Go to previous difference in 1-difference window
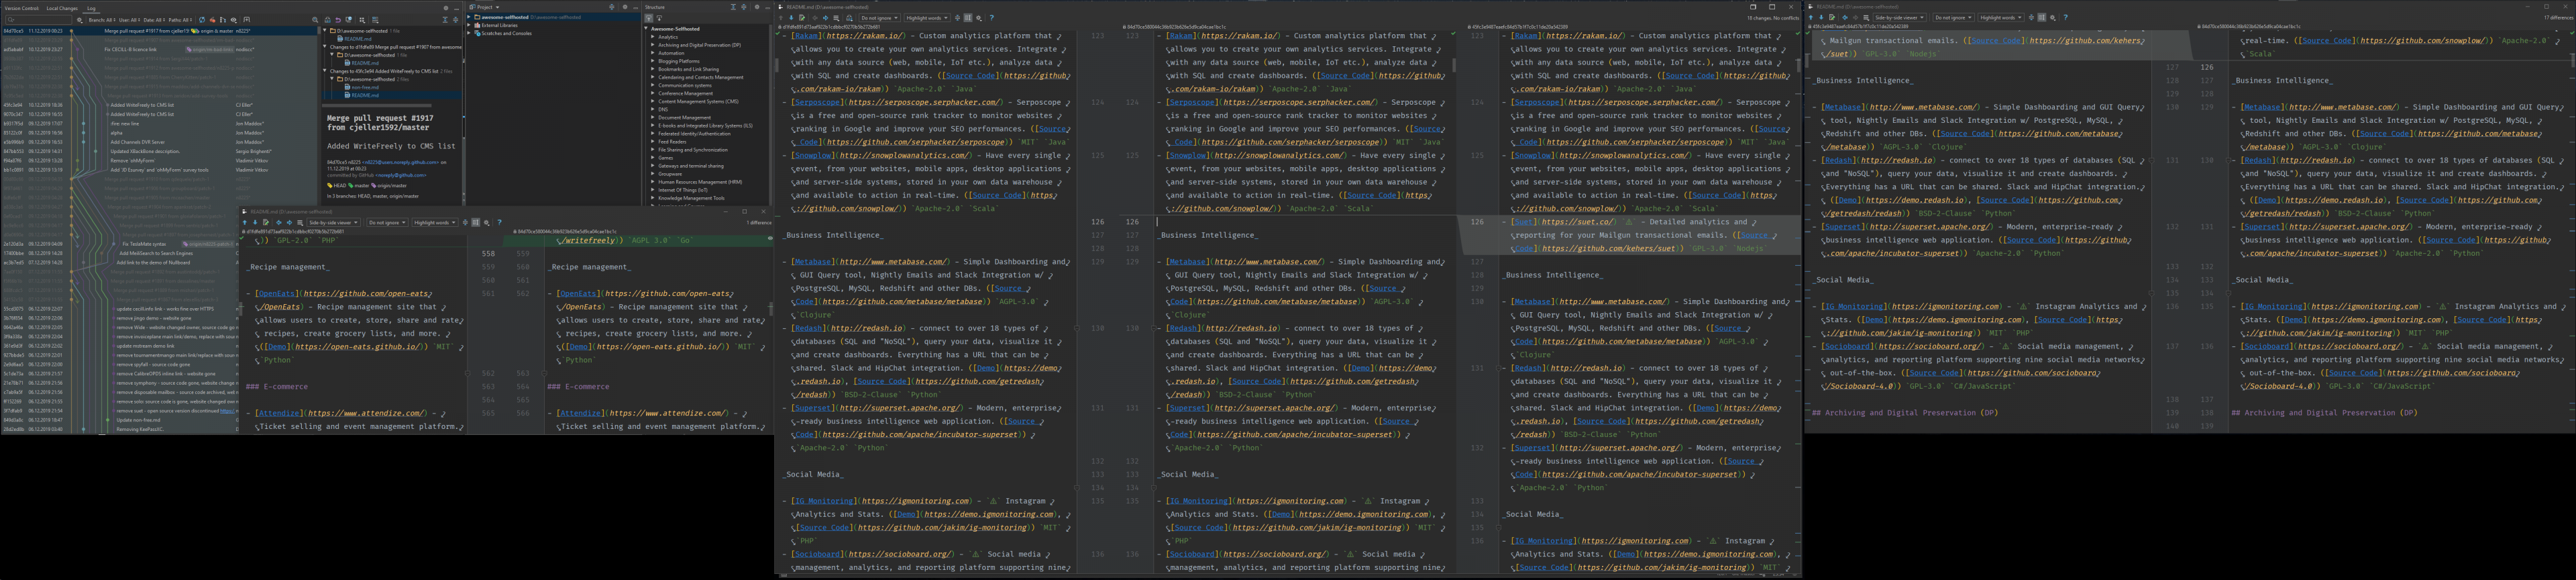Image resolution: width=2576 pixels, height=580 pixels. tap(245, 223)
